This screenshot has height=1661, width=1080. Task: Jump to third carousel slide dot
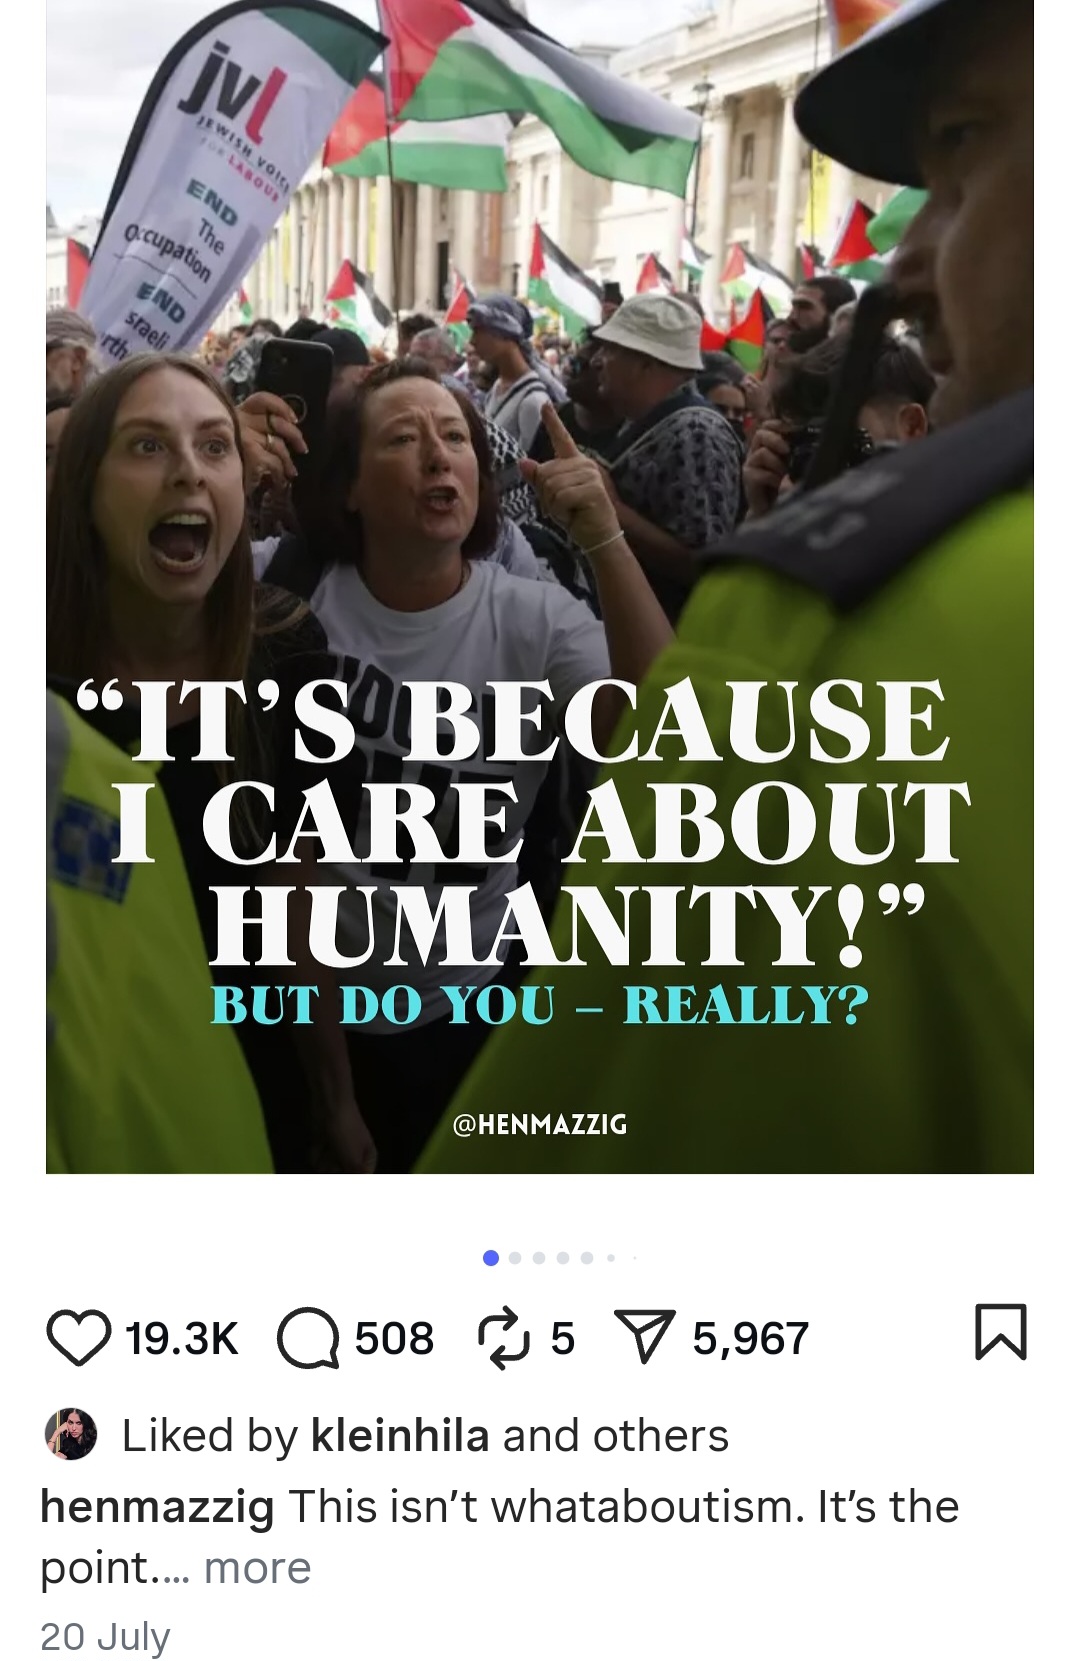(539, 1258)
